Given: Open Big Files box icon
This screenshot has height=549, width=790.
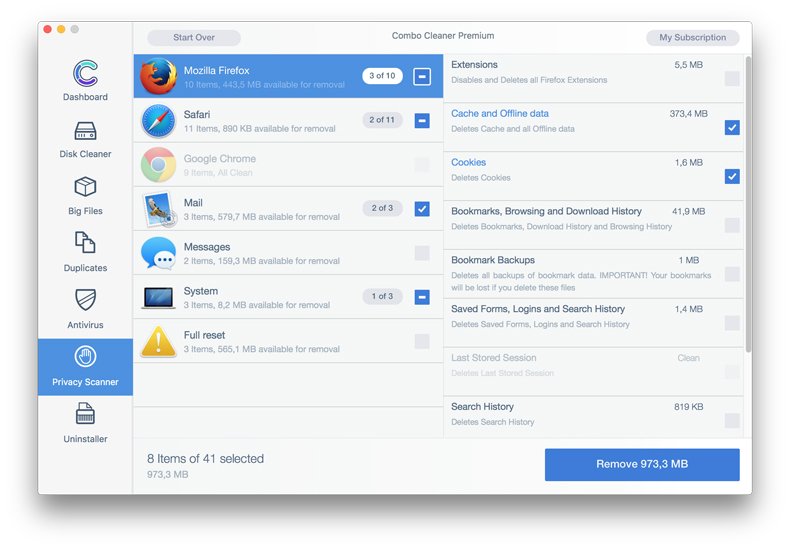Looking at the screenshot, I should coord(85,188).
